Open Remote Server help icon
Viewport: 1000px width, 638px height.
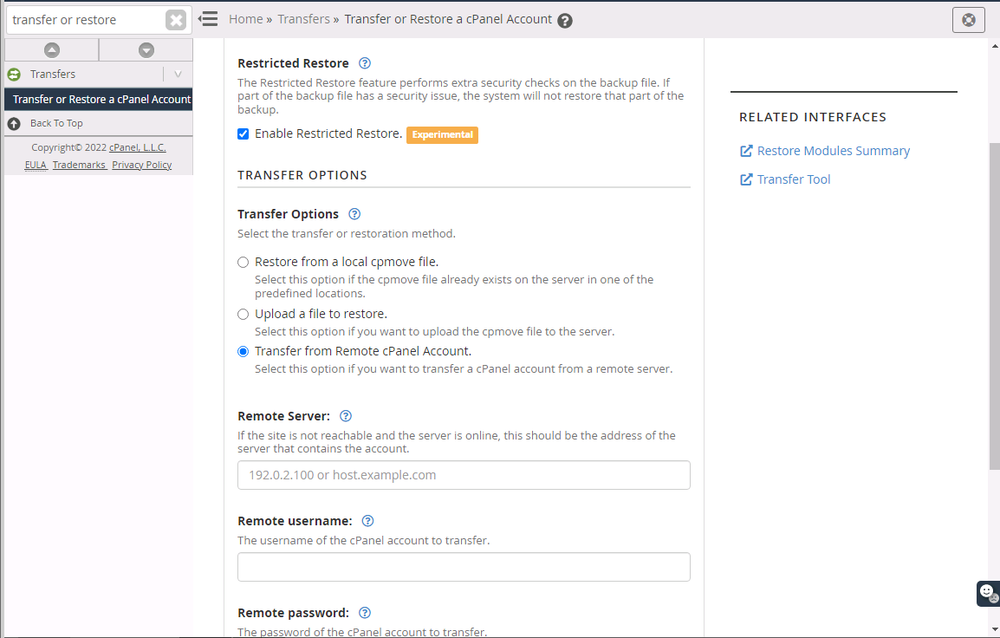[x=346, y=416]
